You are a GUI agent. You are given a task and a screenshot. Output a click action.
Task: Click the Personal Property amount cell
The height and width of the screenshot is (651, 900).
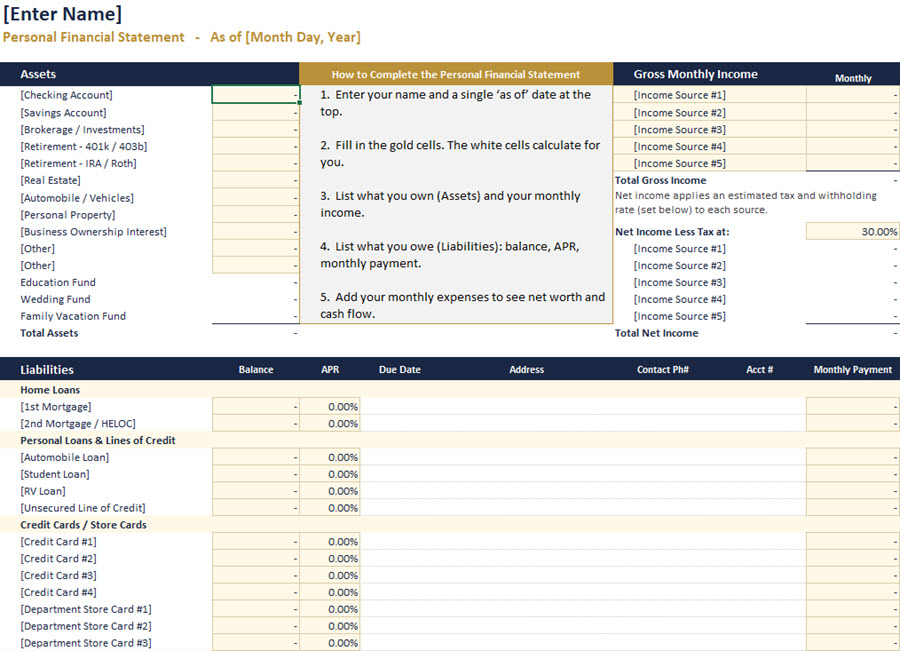[255, 214]
